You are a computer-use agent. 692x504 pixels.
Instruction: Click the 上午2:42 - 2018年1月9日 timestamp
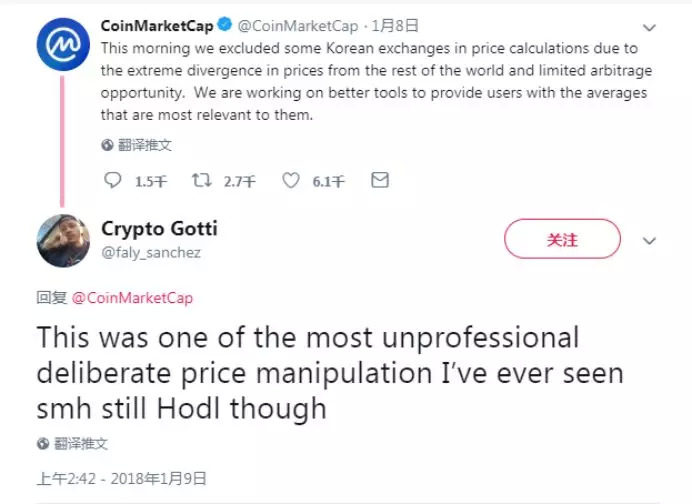click(121, 478)
